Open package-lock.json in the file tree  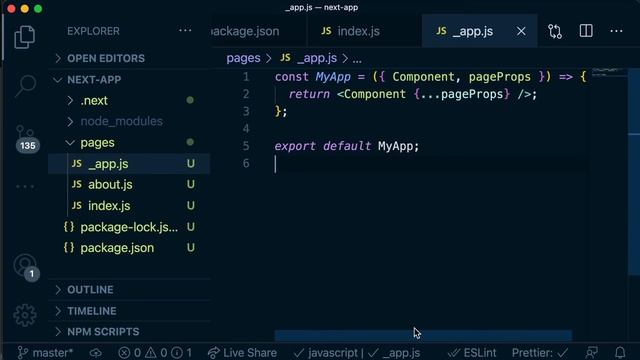pos(129,227)
